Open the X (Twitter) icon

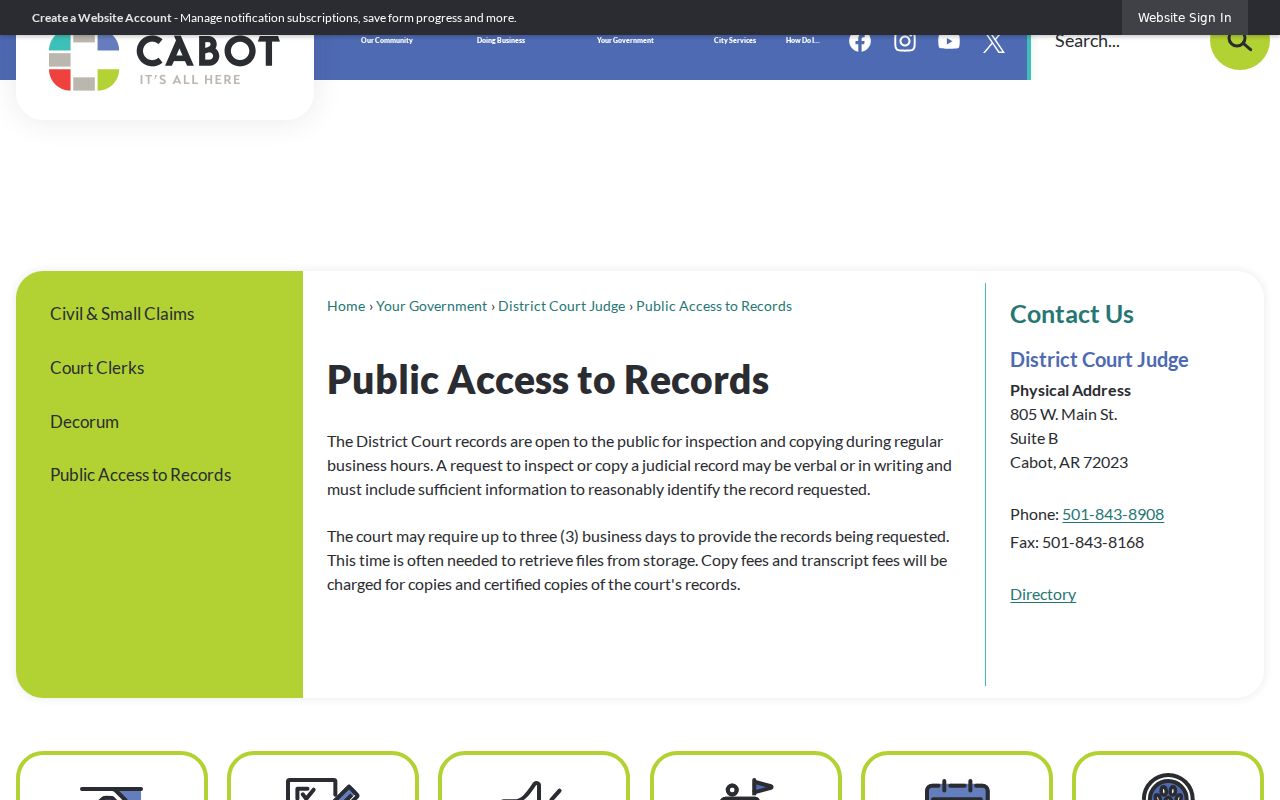pos(994,42)
